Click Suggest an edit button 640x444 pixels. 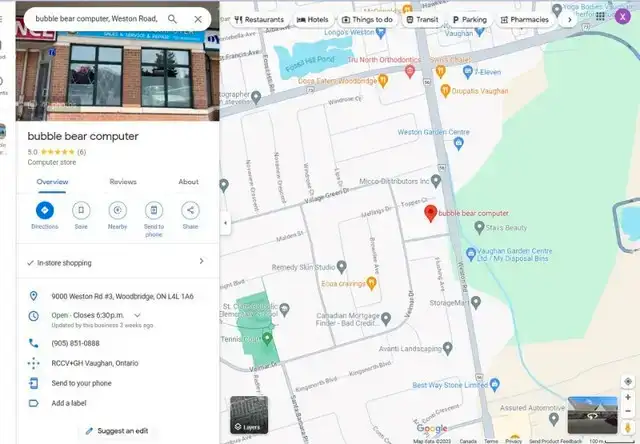pos(117,431)
